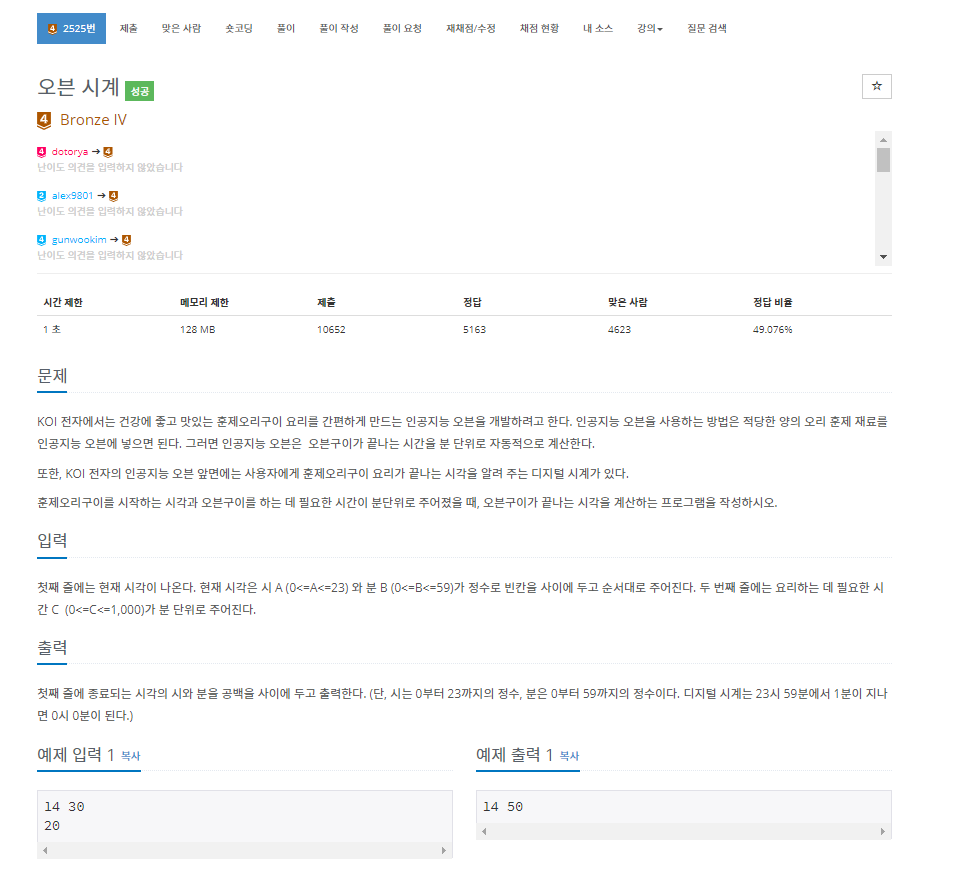954x870 pixels.
Task: Click the time limit value 1 초
Action: 52,330
